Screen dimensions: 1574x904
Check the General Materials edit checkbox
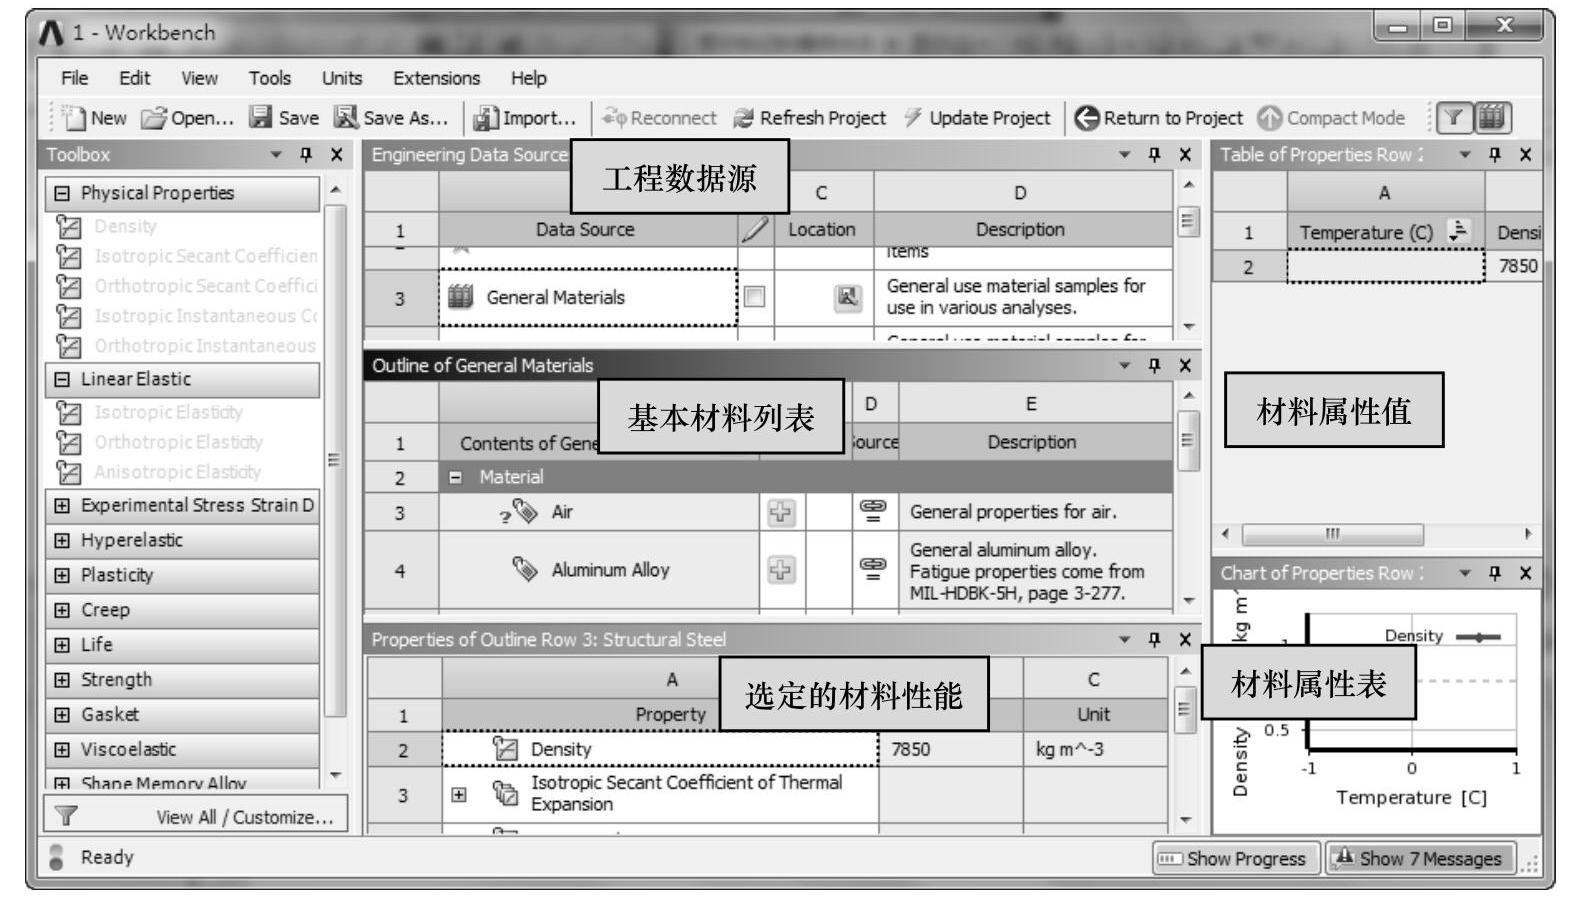(755, 297)
